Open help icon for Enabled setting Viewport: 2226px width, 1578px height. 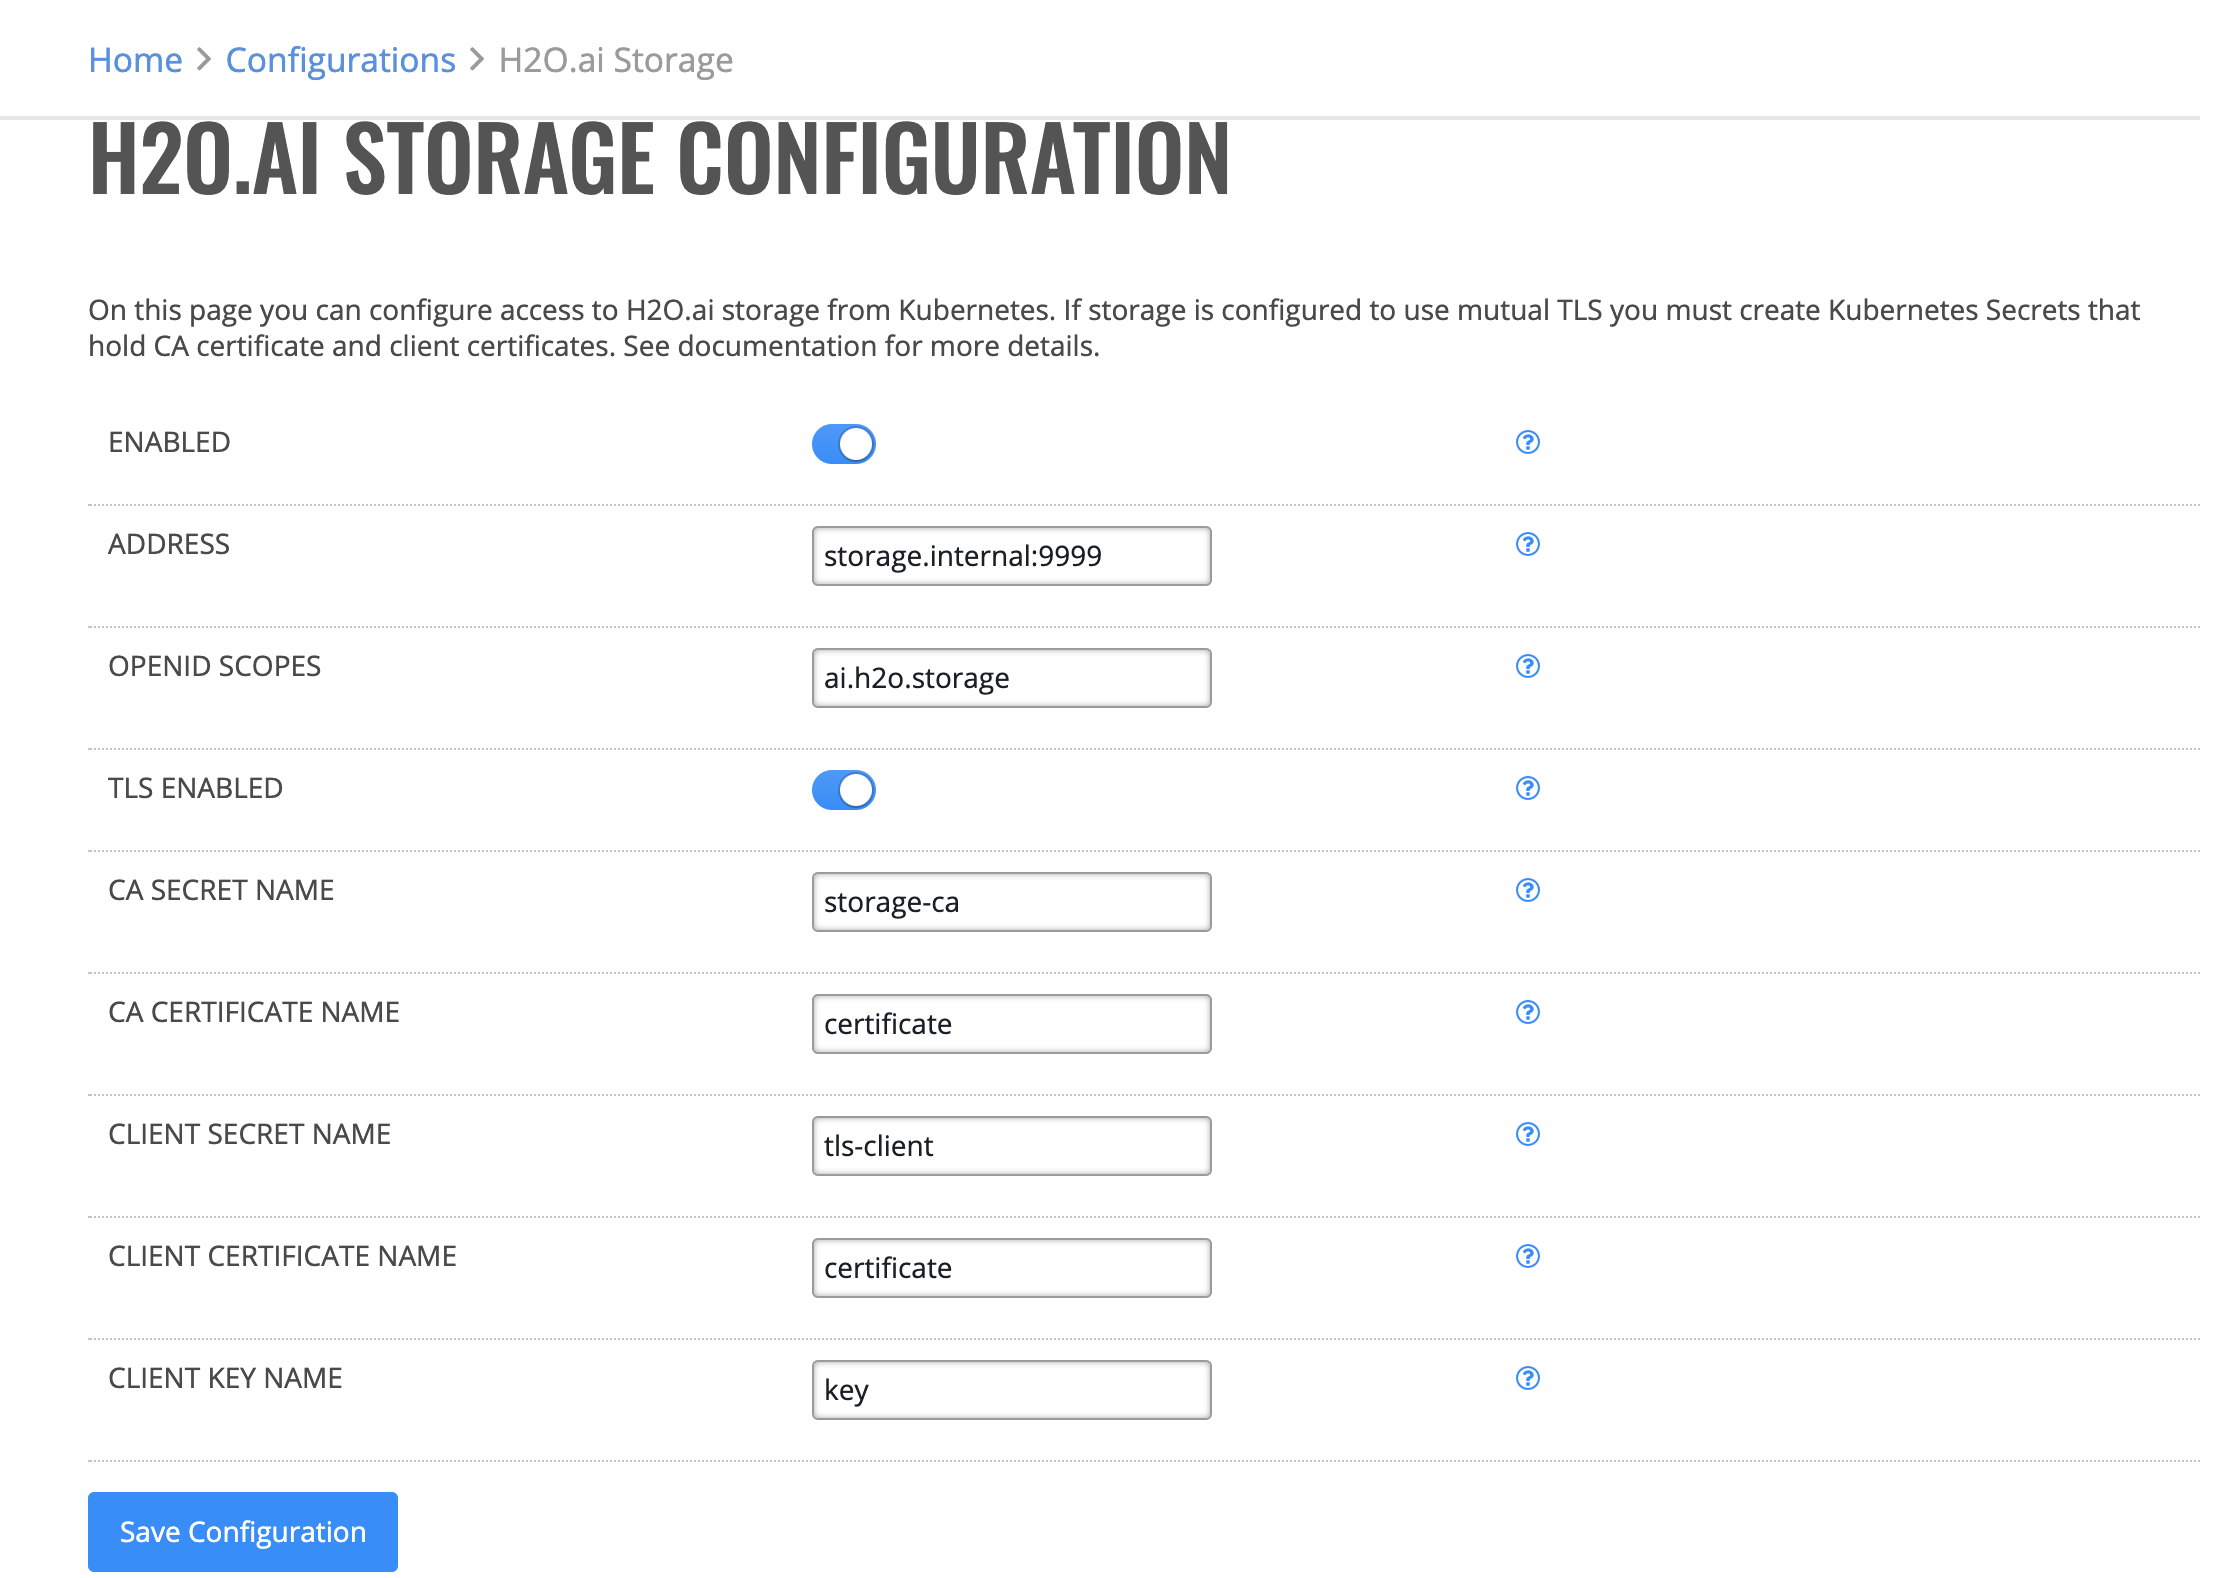1527,442
